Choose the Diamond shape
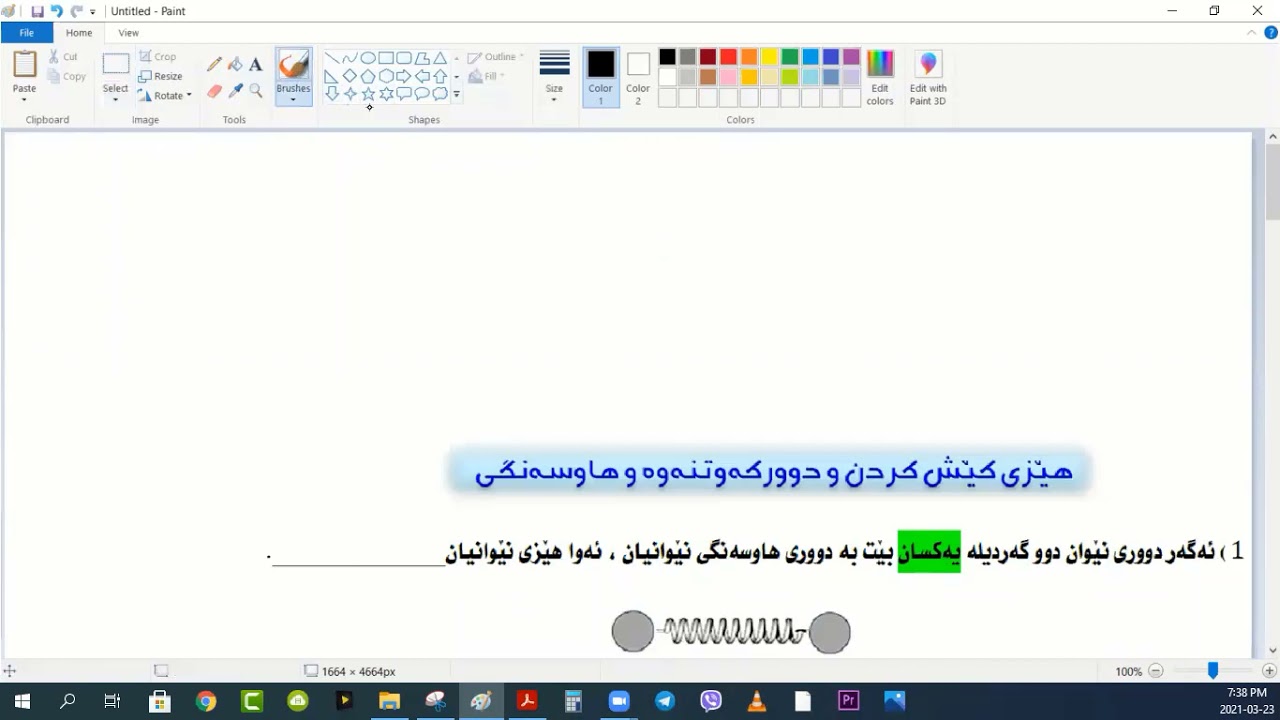This screenshot has width=1280, height=720. [x=350, y=76]
